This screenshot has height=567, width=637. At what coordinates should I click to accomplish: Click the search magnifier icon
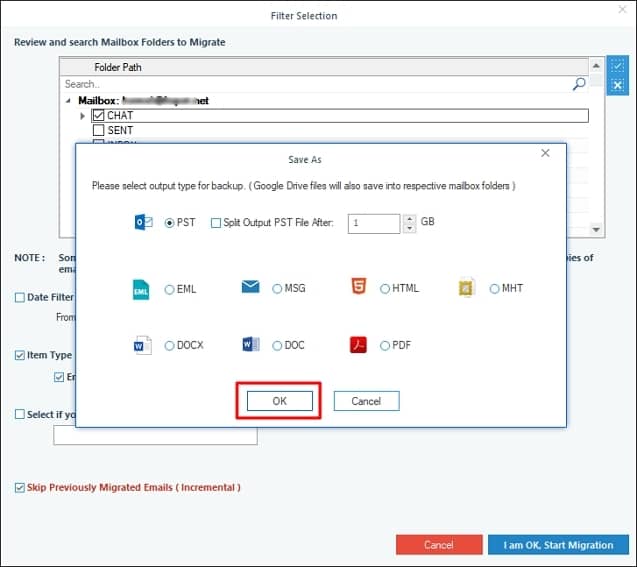click(x=579, y=84)
